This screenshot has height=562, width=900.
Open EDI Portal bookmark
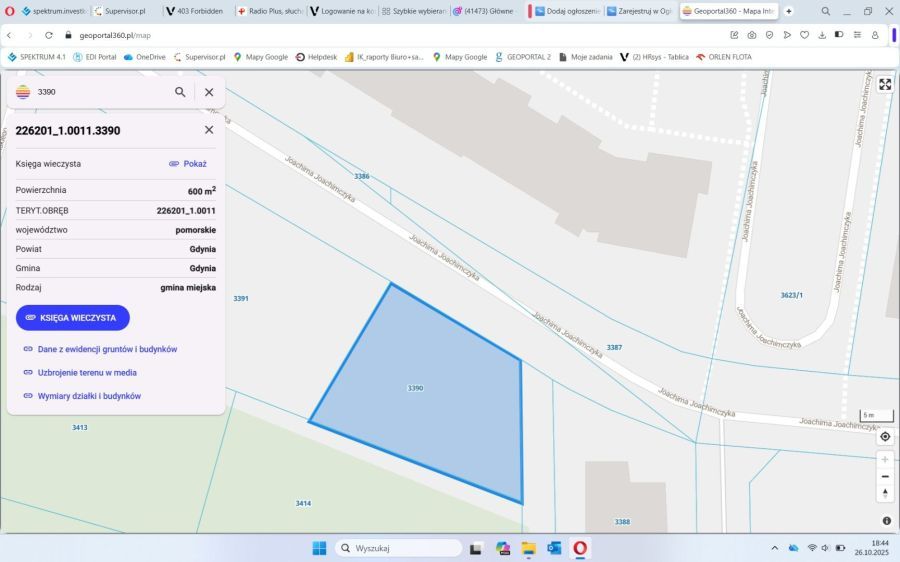point(95,57)
